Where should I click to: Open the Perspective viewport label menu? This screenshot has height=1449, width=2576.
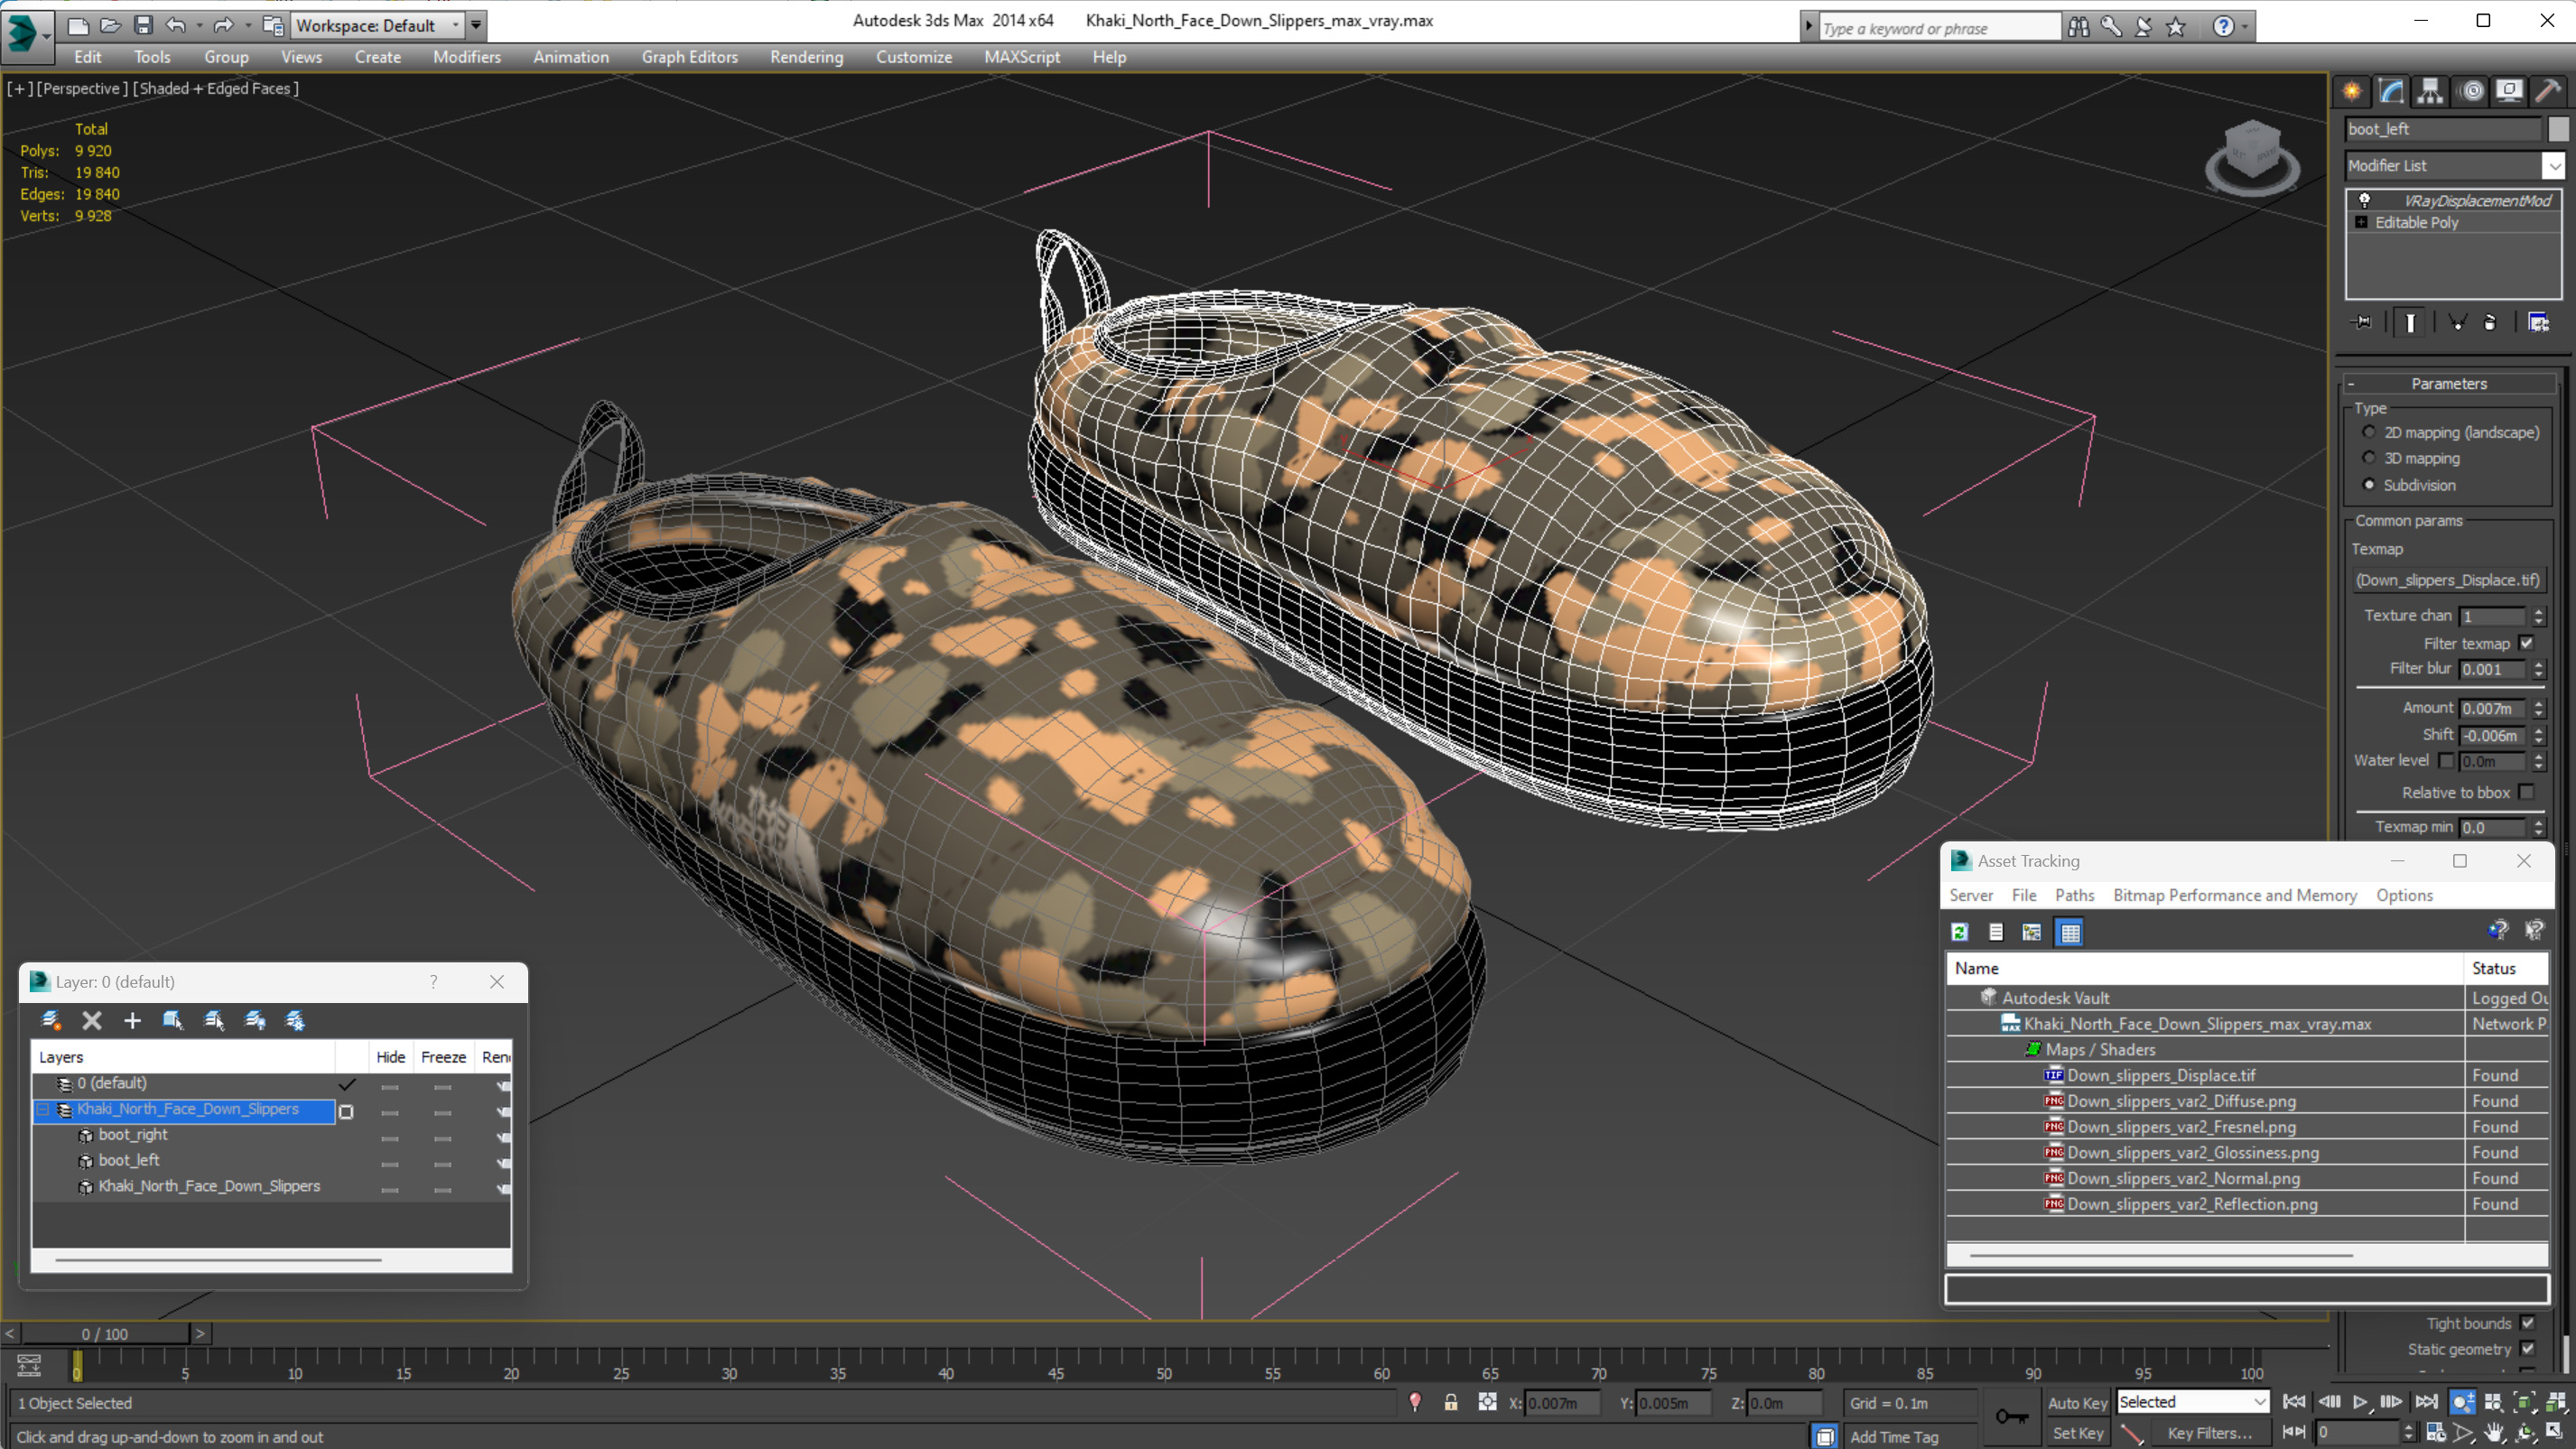[x=82, y=88]
